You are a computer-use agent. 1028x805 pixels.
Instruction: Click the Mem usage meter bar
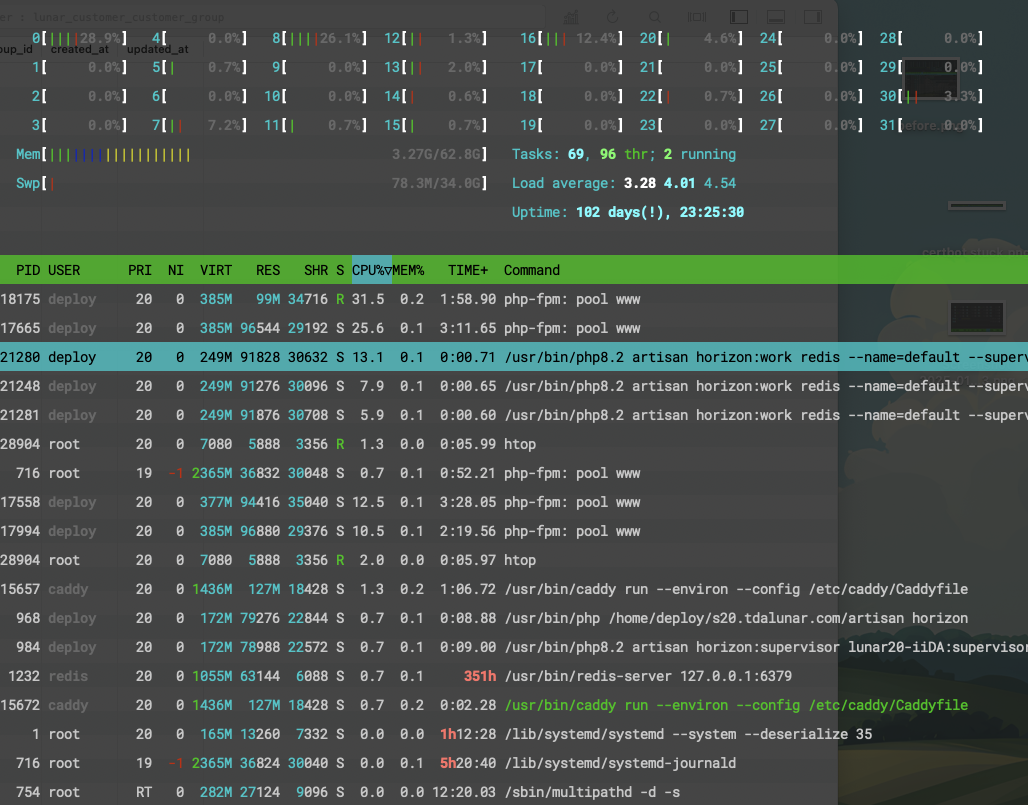[x=250, y=155]
